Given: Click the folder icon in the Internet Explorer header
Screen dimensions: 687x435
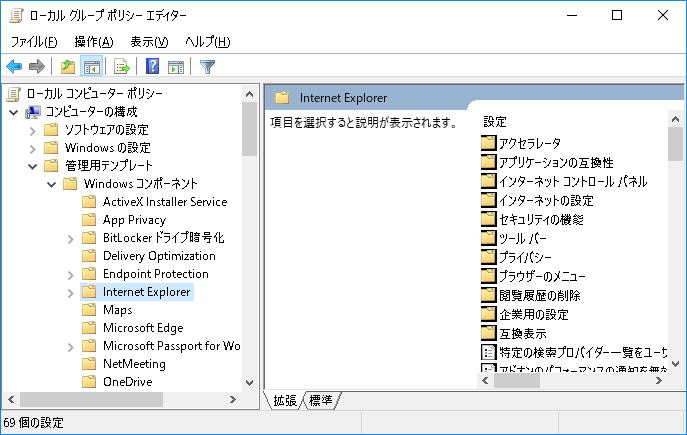Looking at the screenshot, I should click(282, 97).
